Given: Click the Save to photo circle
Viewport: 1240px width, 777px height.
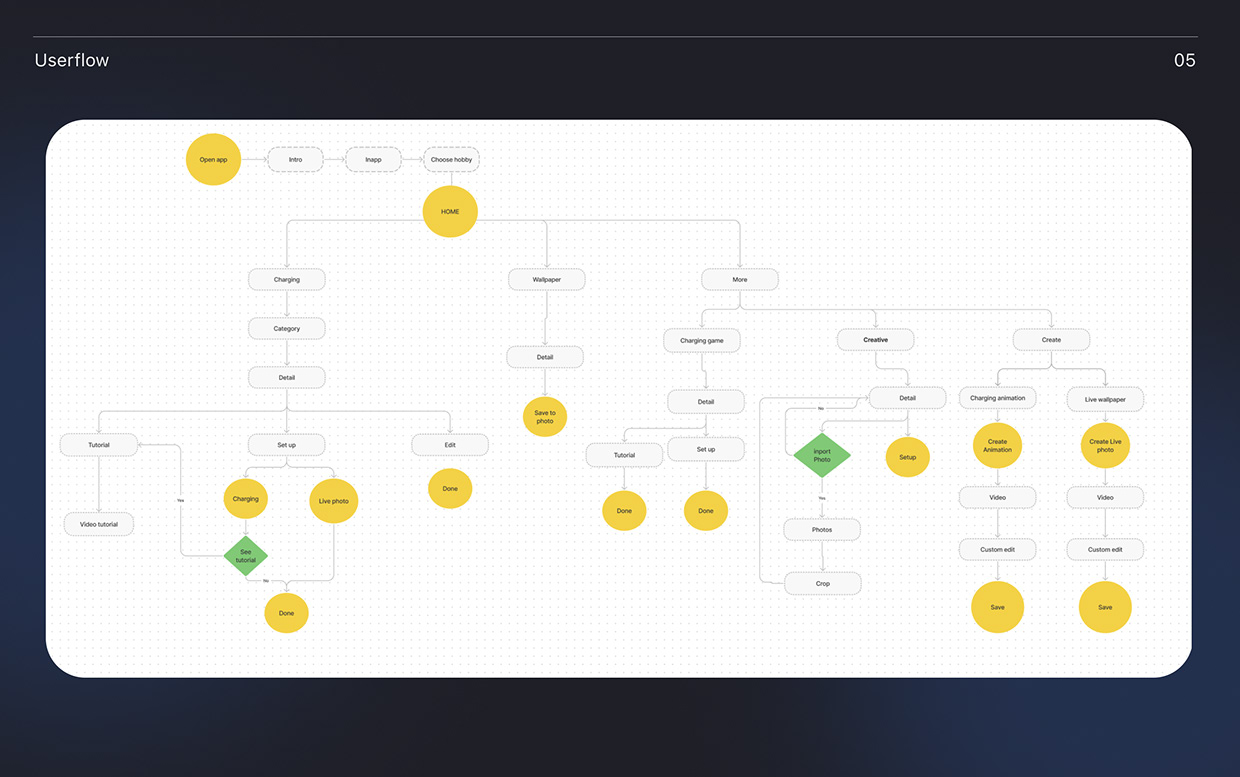Looking at the screenshot, I should pos(545,417).
